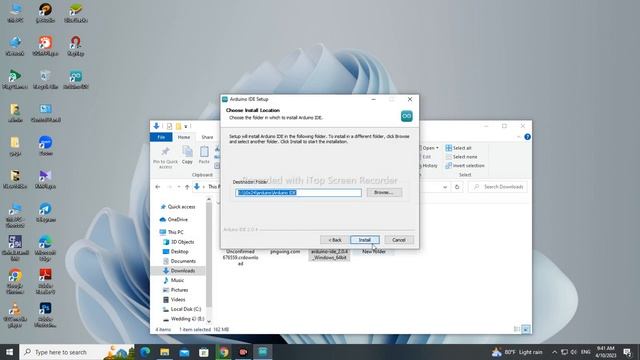This screenshot has width=640, height=360.
Task: Open Documents in the navigation pane
Action: (180, 261)
